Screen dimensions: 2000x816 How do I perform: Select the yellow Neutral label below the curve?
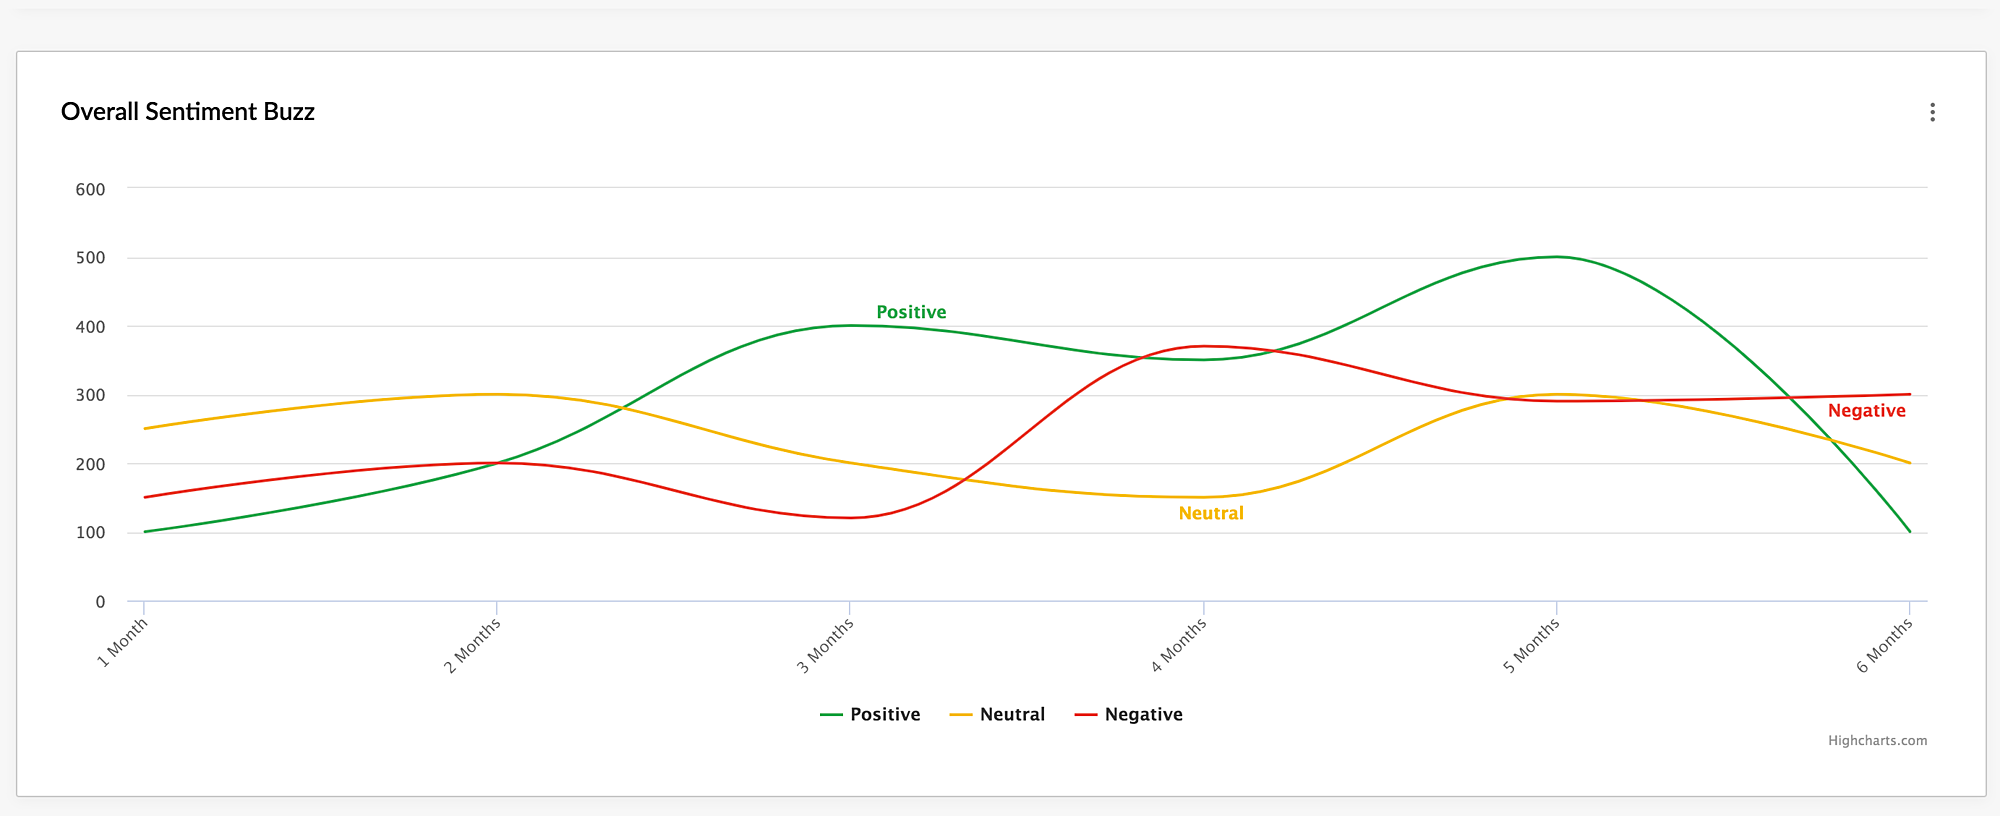pos(1211,513)
